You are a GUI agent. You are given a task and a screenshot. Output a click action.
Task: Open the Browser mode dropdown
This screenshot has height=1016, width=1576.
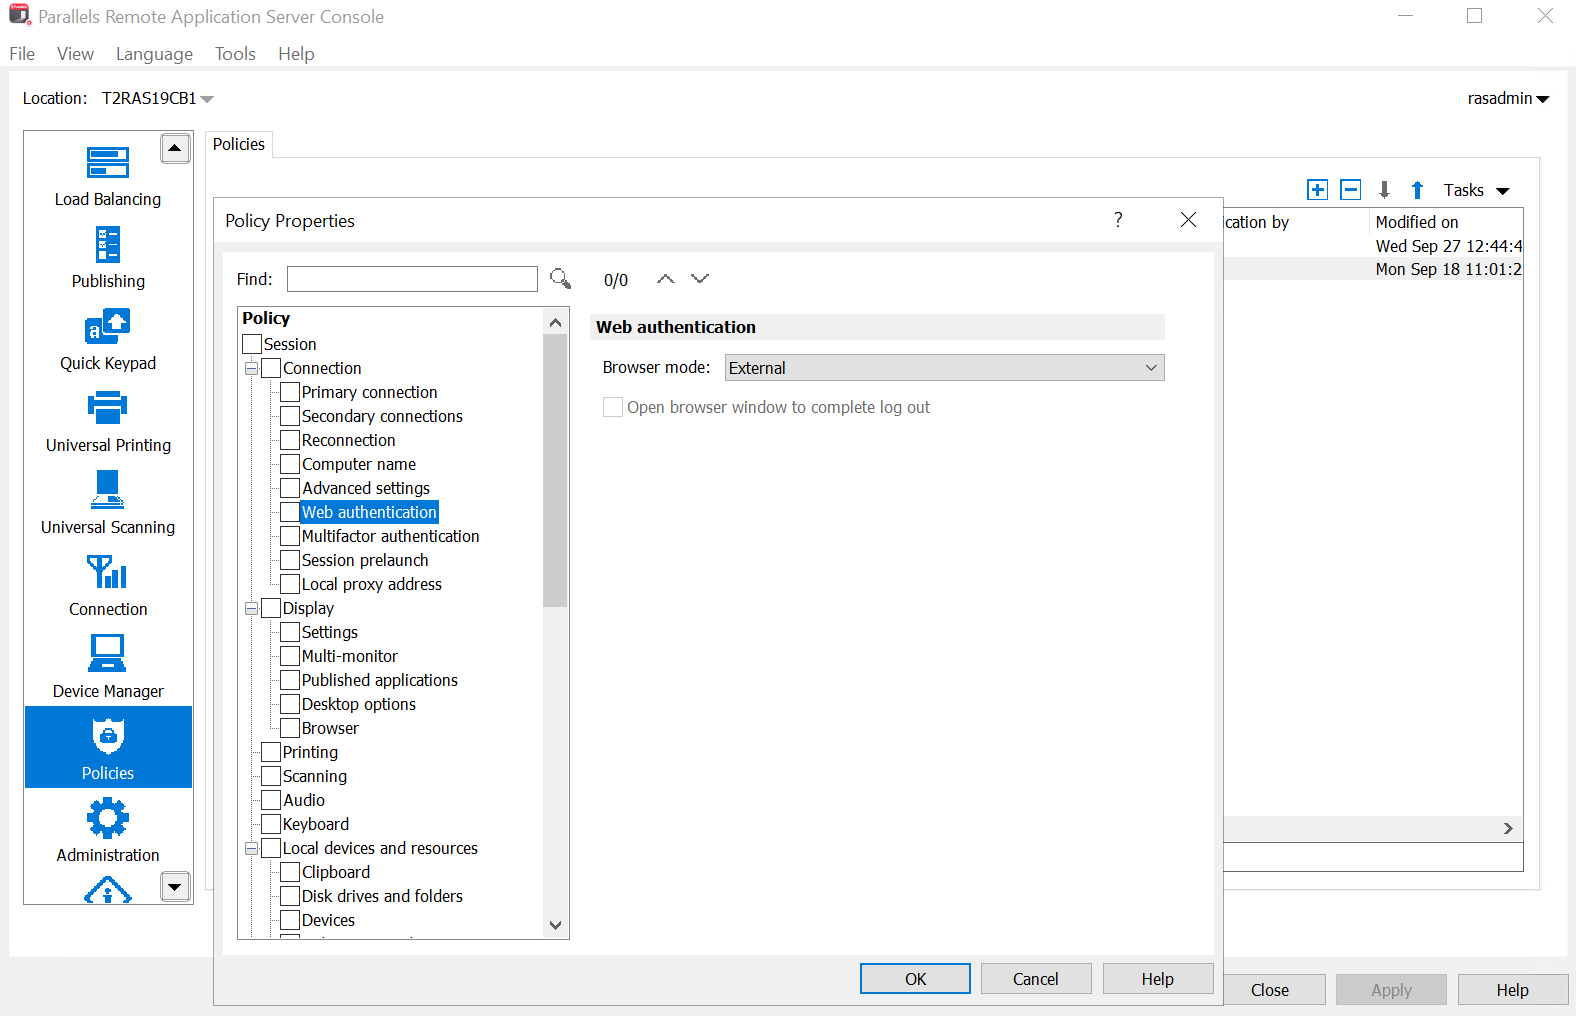pyautogui.click(x=944, y=368)
